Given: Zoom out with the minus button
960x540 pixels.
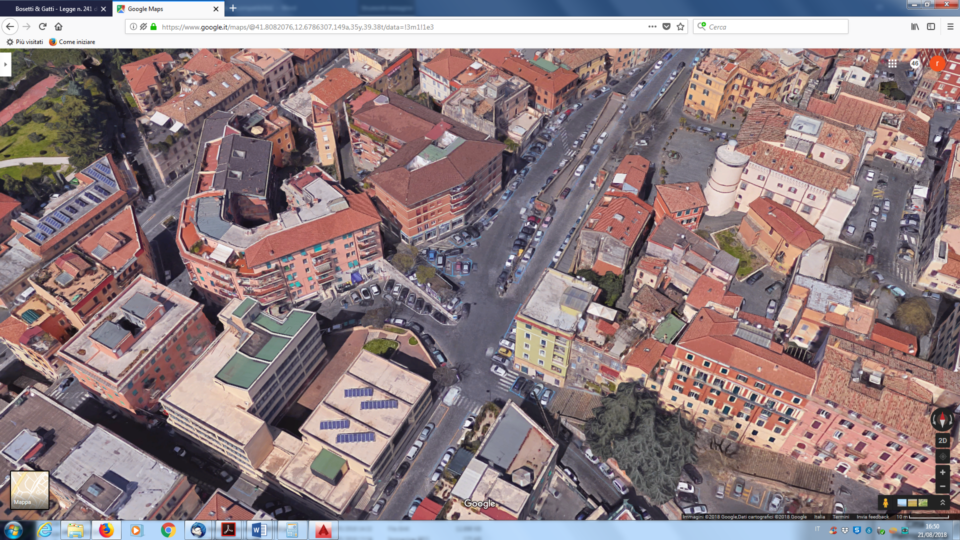Looking at the screenshot, I should coord(942,485).
